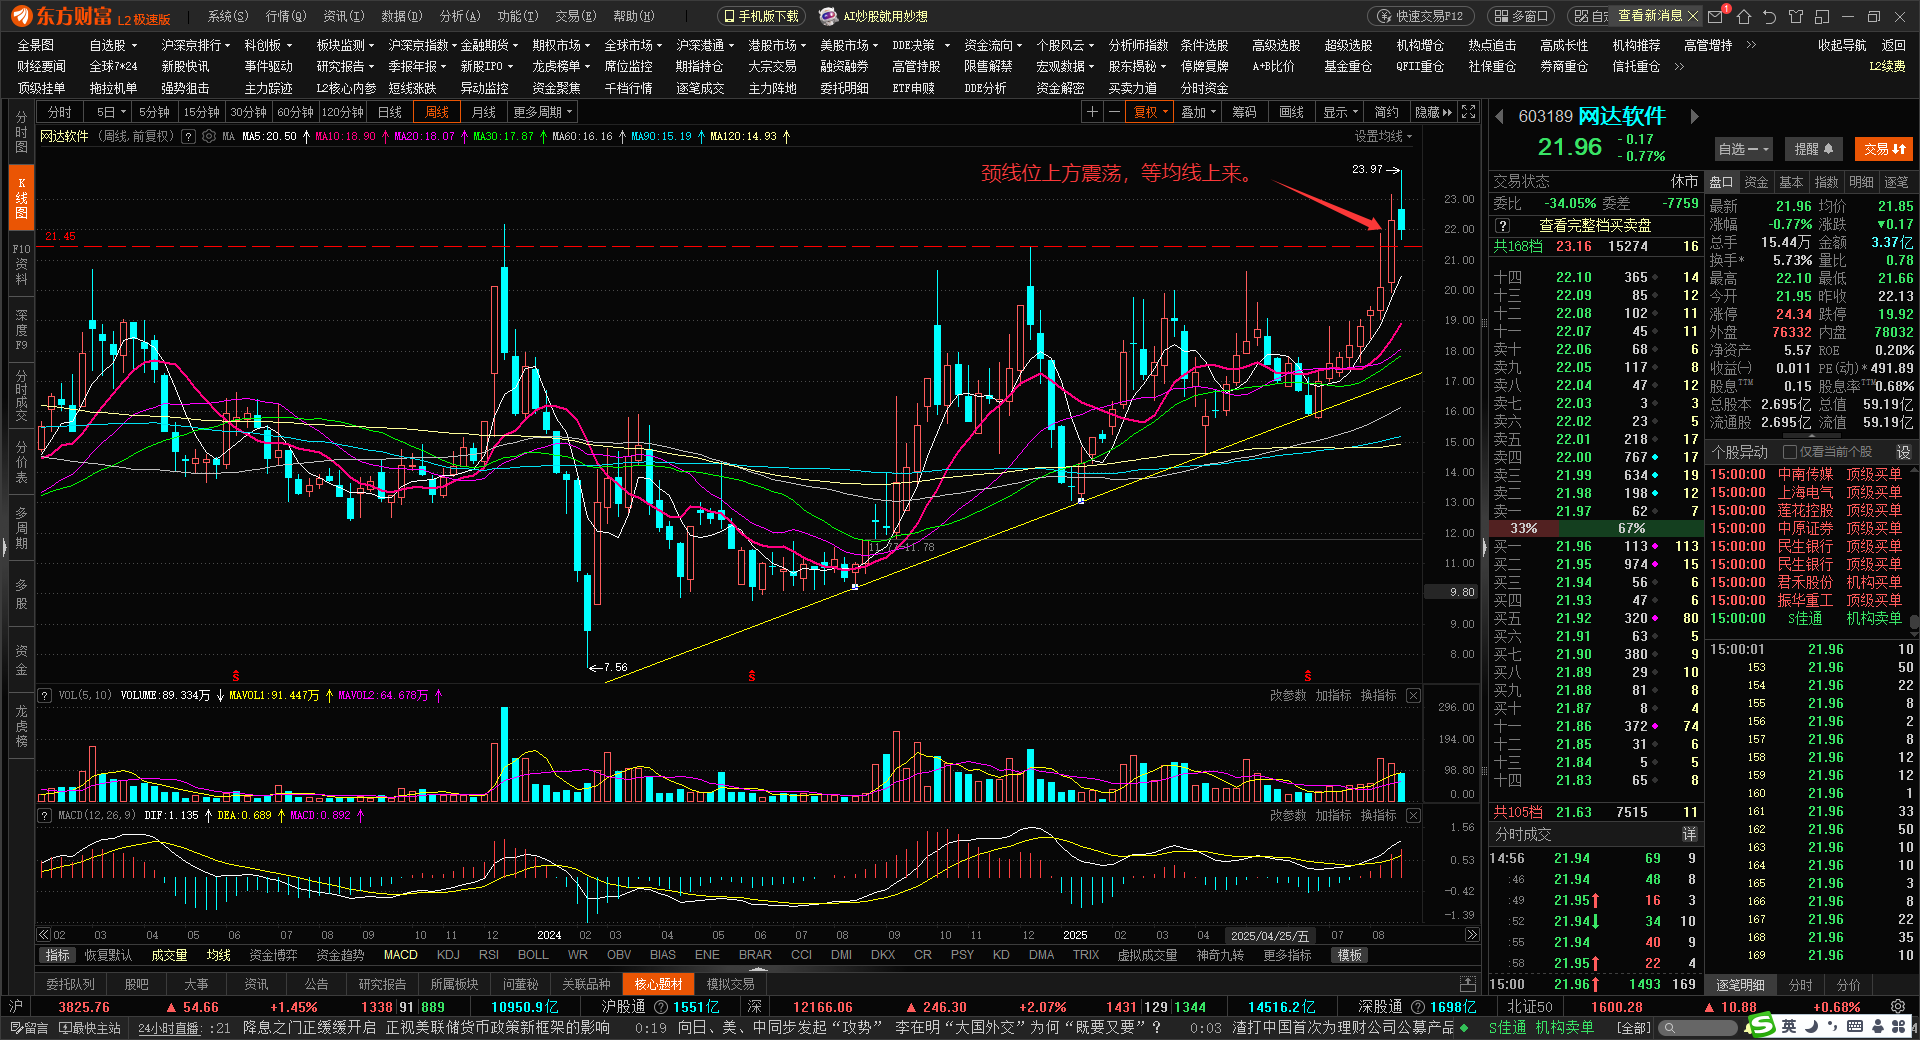Jump timeline to latest with double-right arrow
This screenshot has width=1920, height=1040.
(1471, 935)
